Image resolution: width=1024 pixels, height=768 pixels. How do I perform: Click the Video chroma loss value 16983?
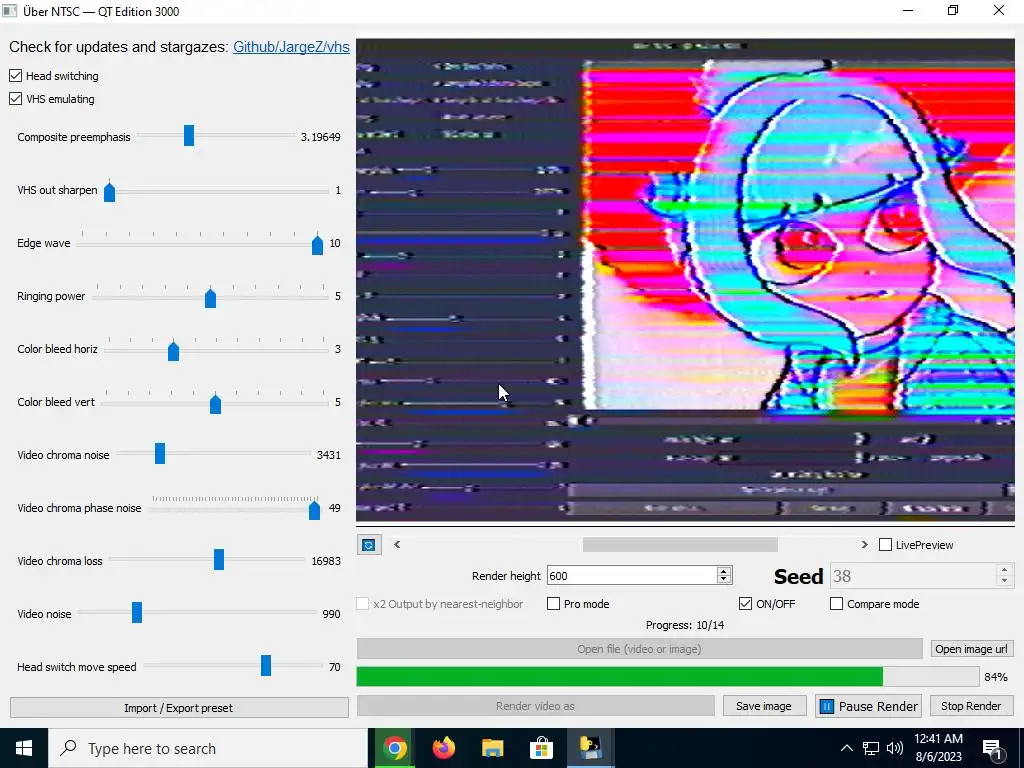pyautogui.click(x=326, y=561)
